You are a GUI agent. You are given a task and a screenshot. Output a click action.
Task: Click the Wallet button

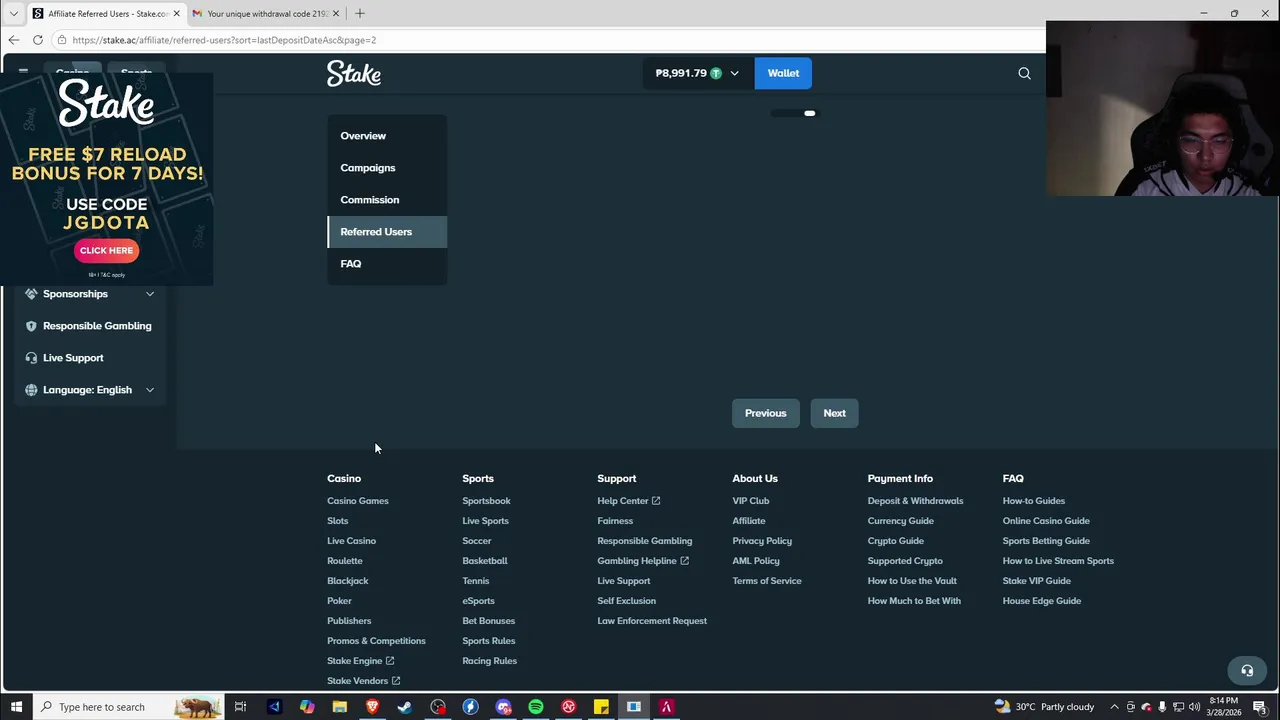tap(783, 73)
